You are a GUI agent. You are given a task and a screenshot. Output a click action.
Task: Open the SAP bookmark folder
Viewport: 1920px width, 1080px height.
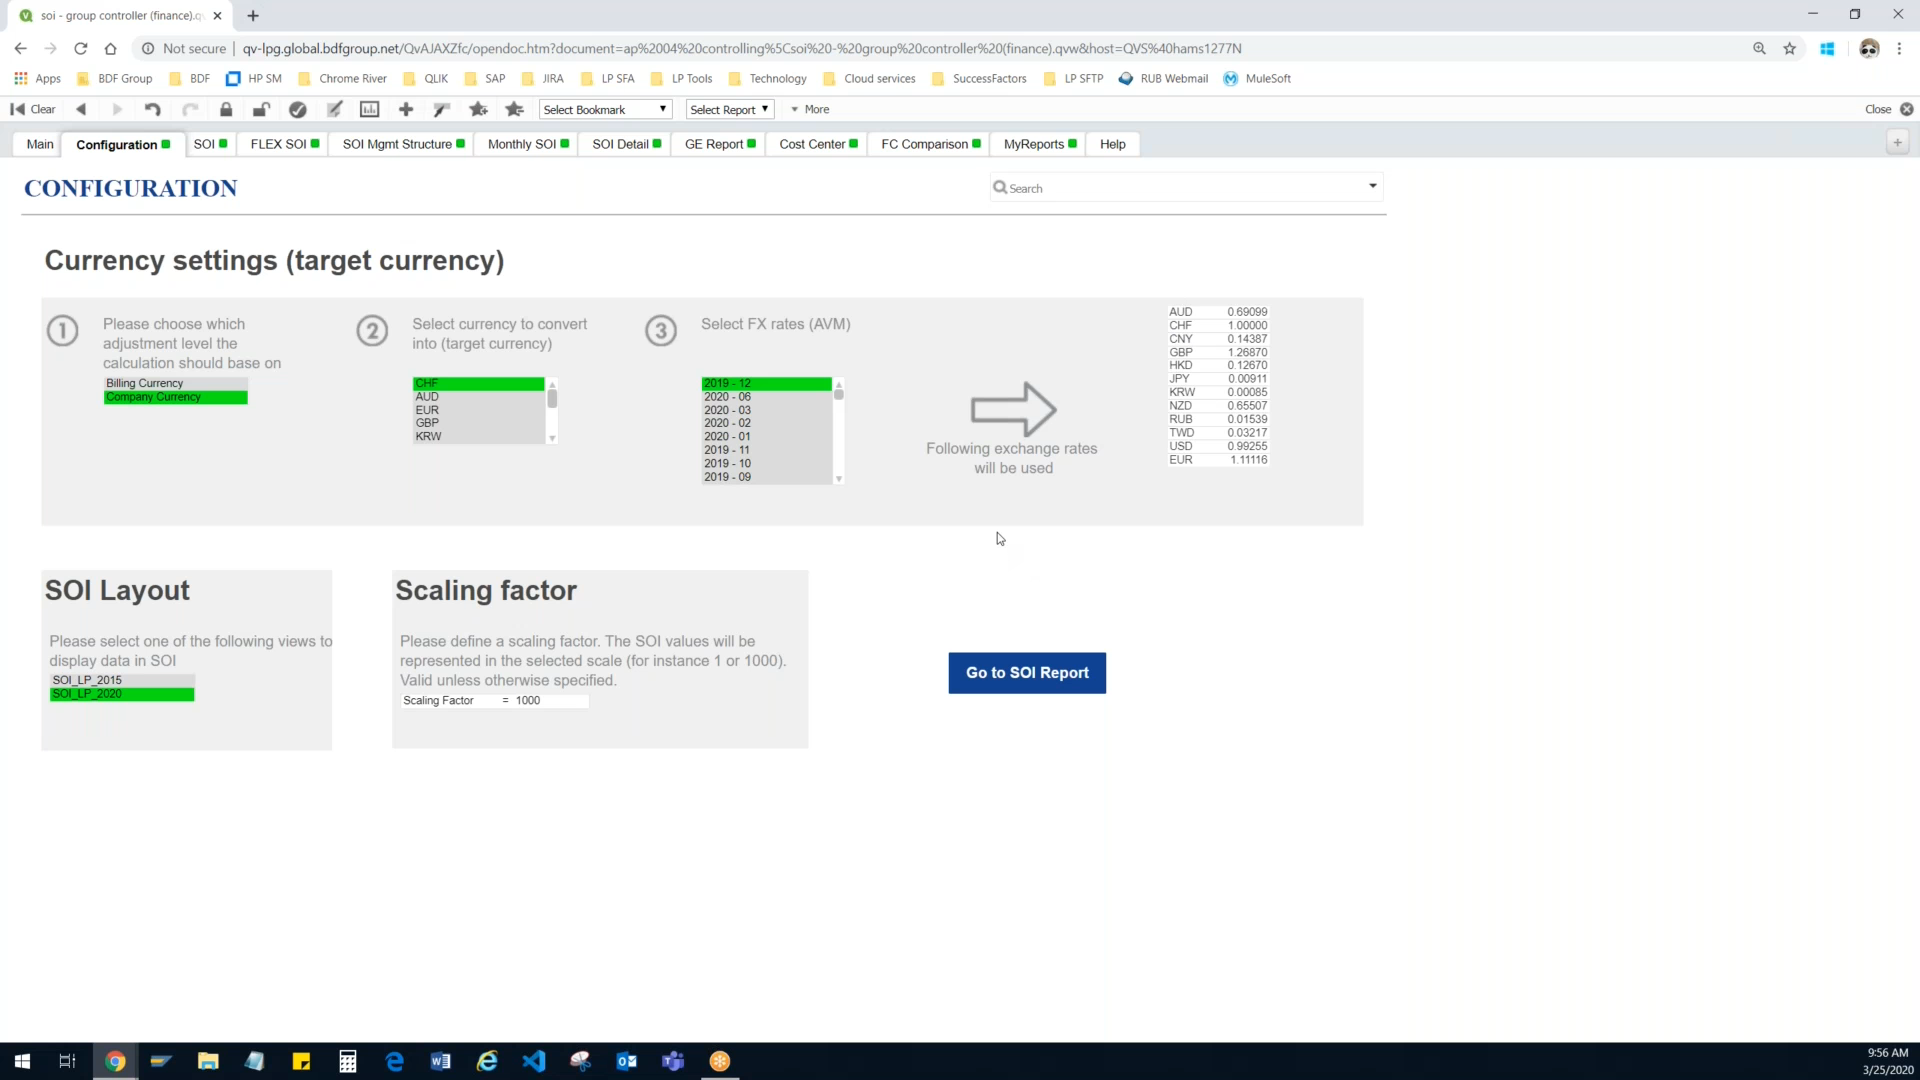(485, 78)
